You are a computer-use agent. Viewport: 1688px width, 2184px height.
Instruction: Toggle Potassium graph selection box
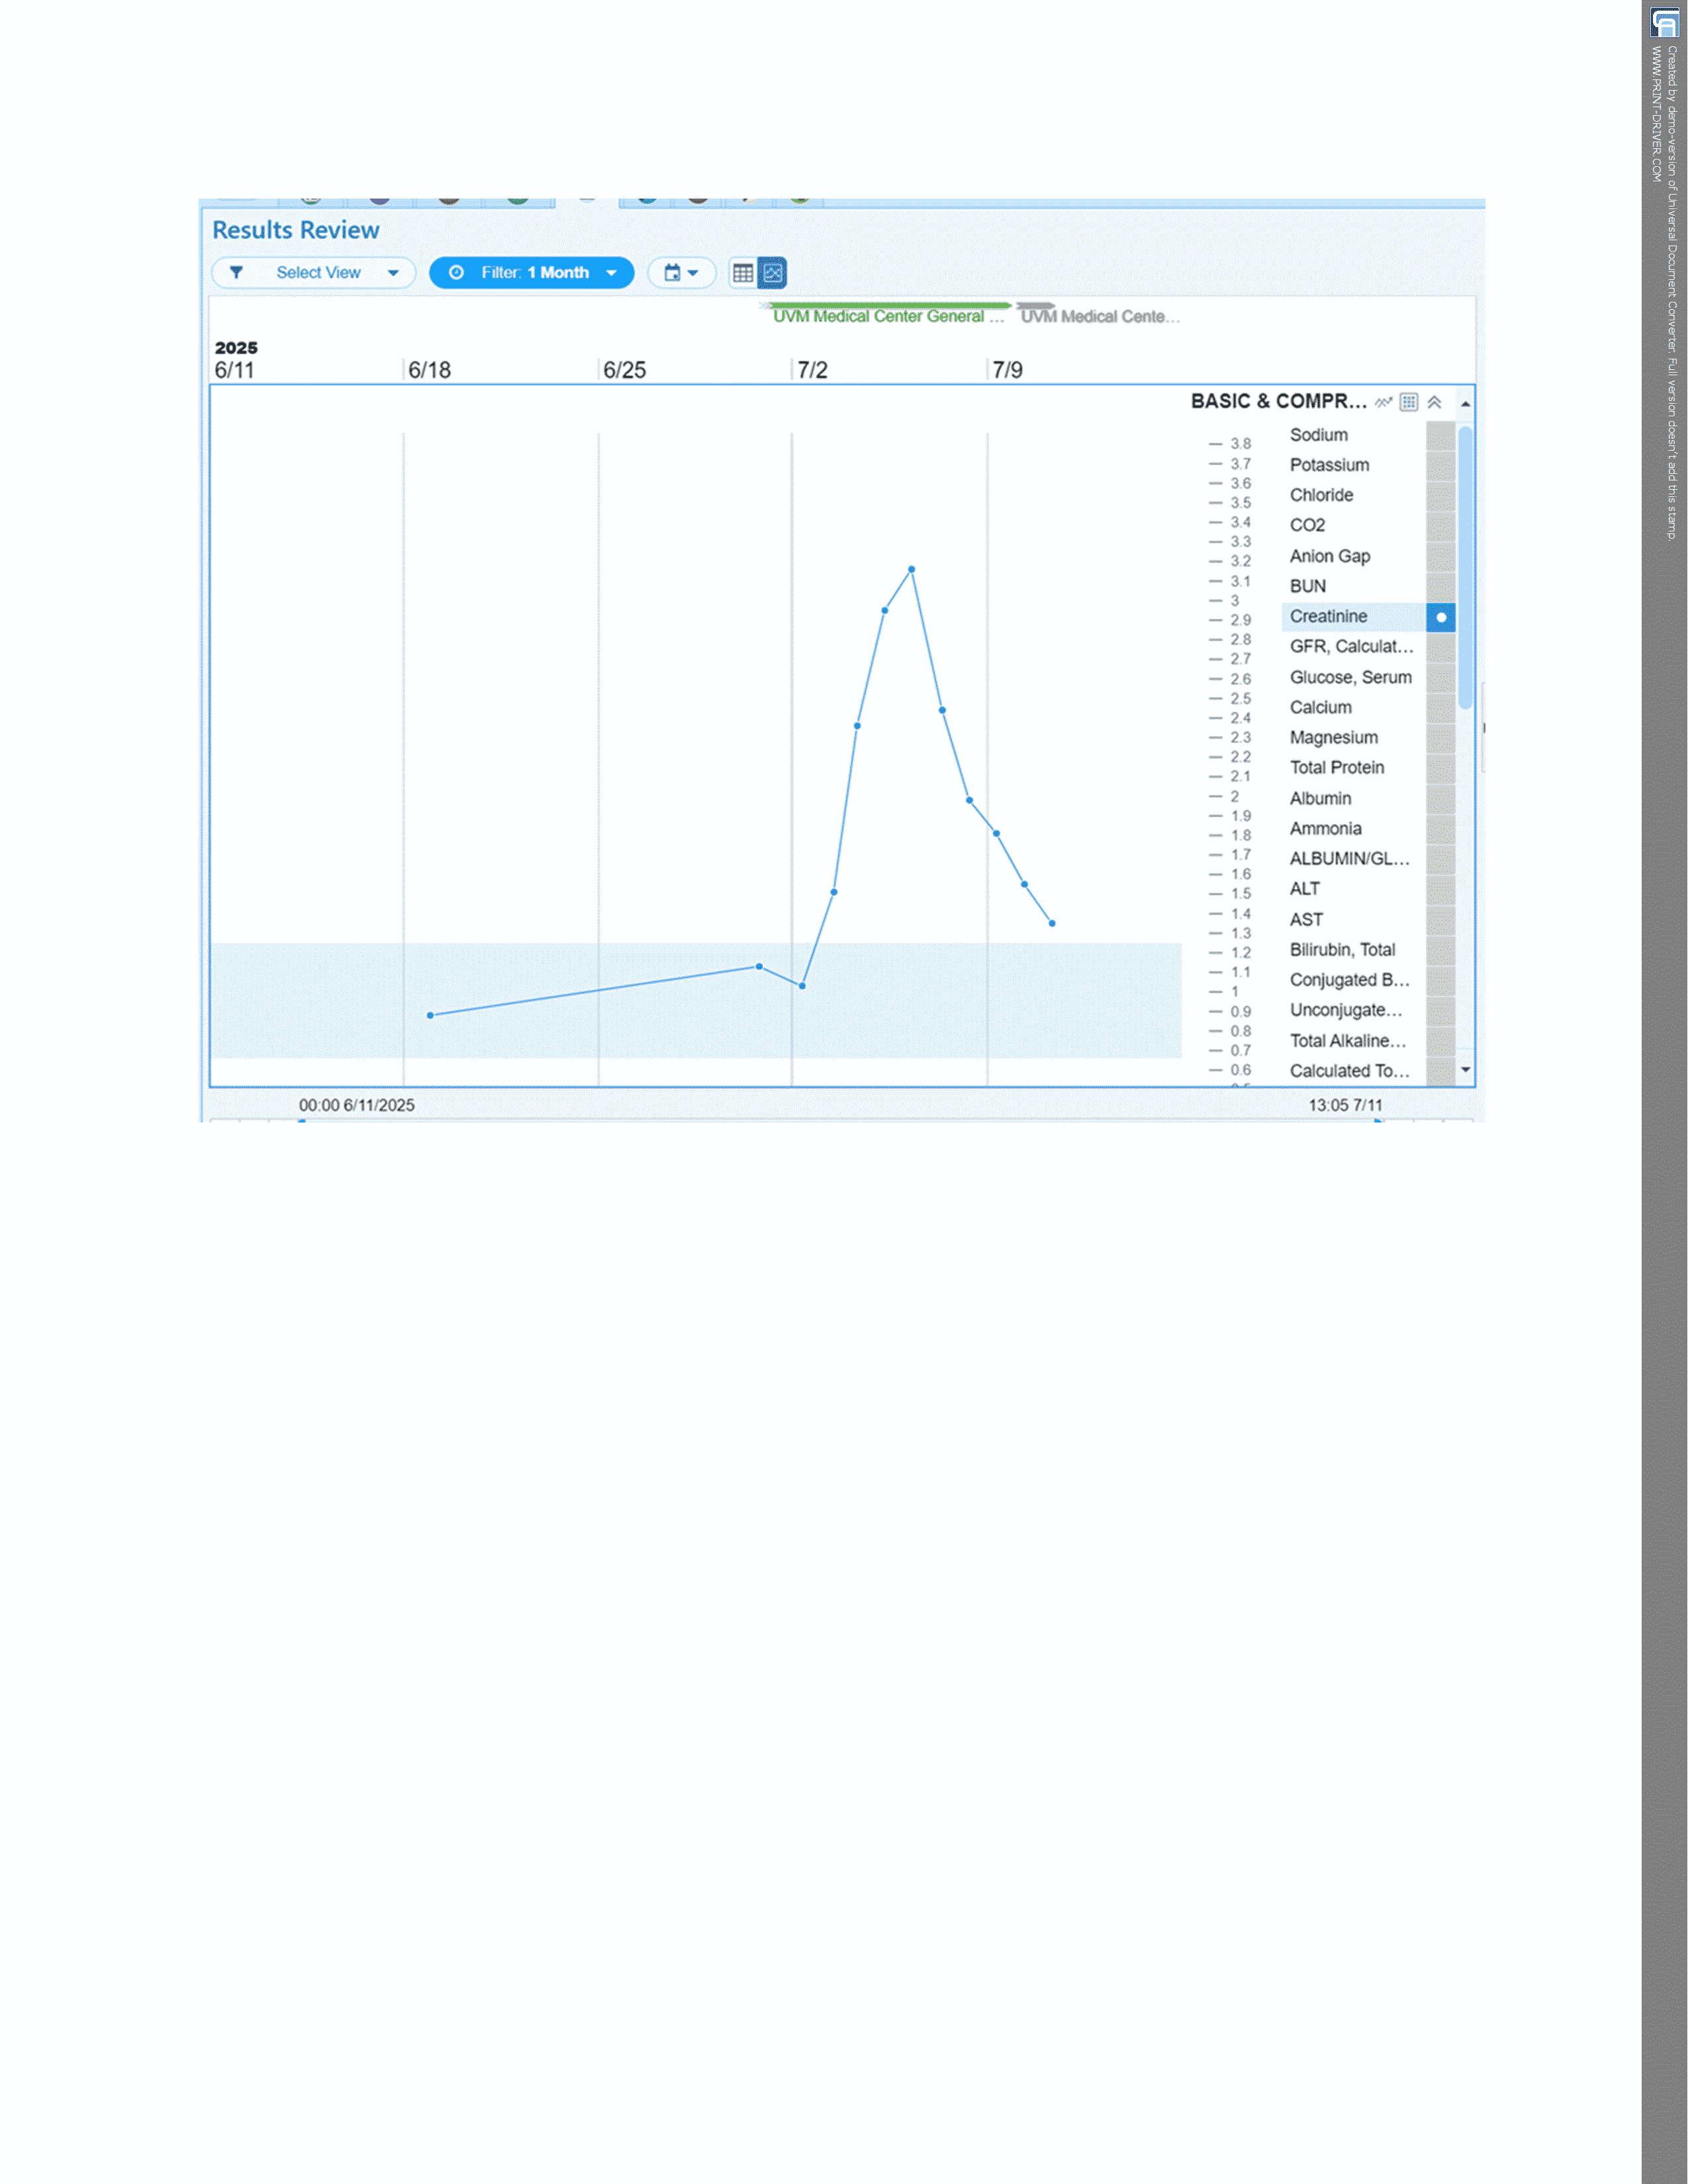point(1440,465)
